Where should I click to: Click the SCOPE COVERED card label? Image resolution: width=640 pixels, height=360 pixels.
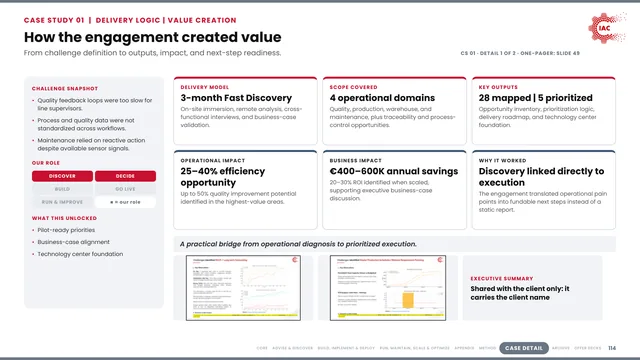coord(353,87)
